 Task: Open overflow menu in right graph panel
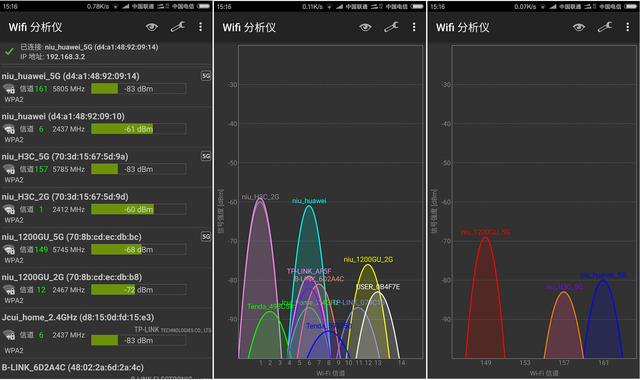pos(627,27)
